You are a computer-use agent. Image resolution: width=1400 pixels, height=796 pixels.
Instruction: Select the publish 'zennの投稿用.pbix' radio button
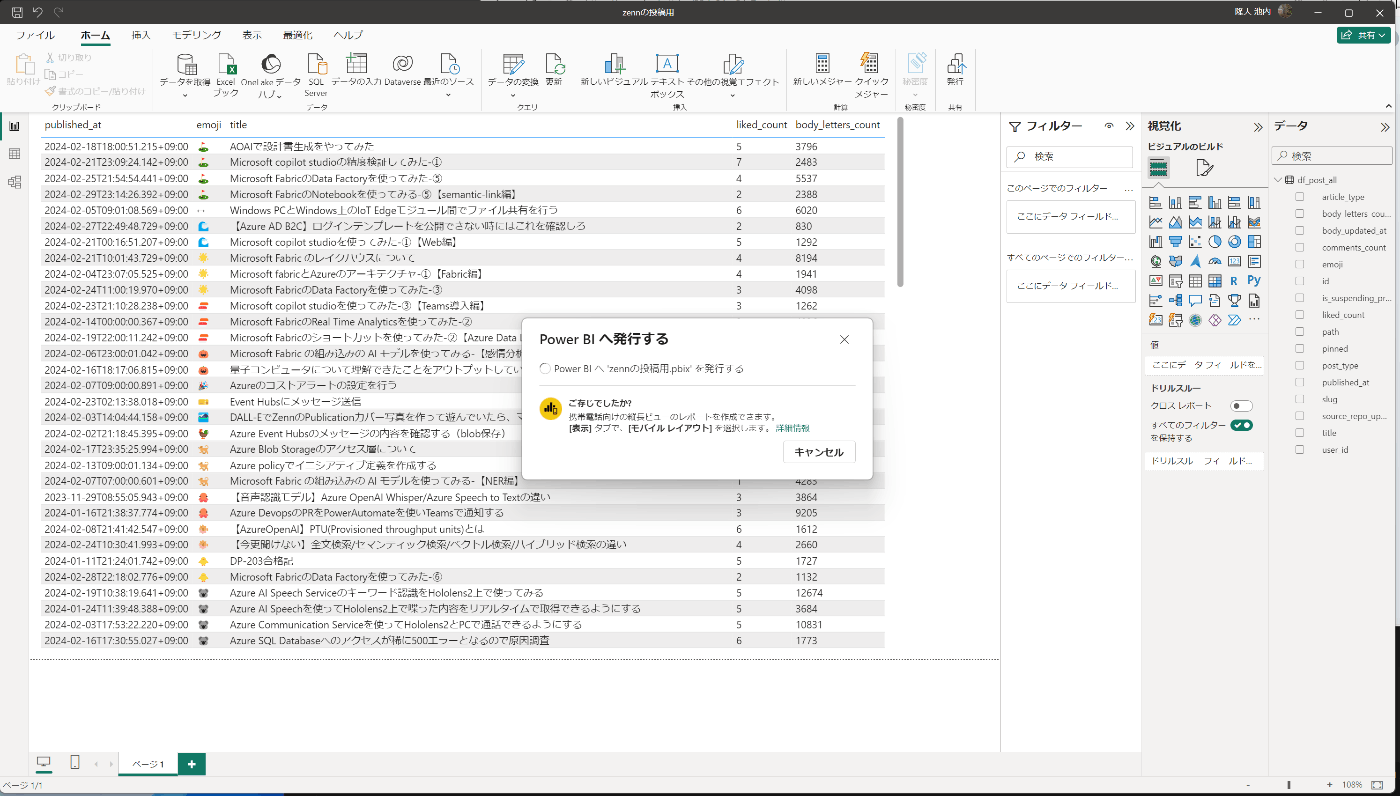(544, 369)
